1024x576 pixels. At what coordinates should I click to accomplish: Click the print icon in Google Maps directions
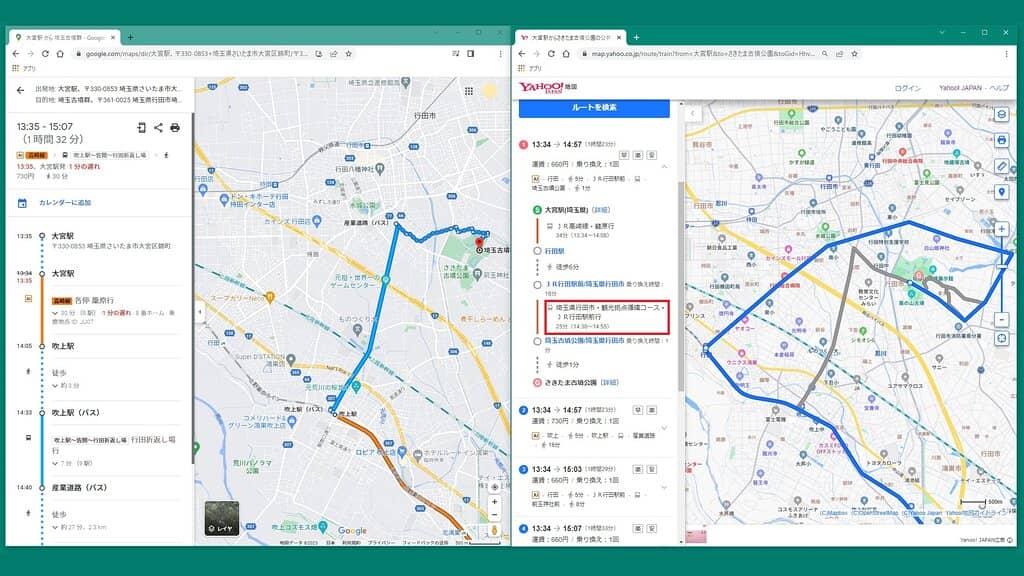[175, 128]
